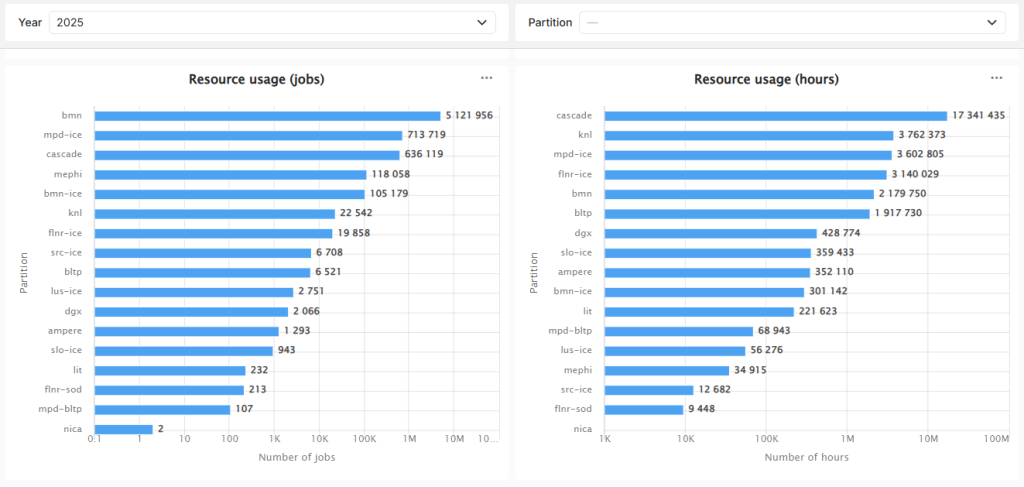Screen dimensions: 1024x487
Task: Open the hours chart three-dot menu
Action: coord(996,78)
